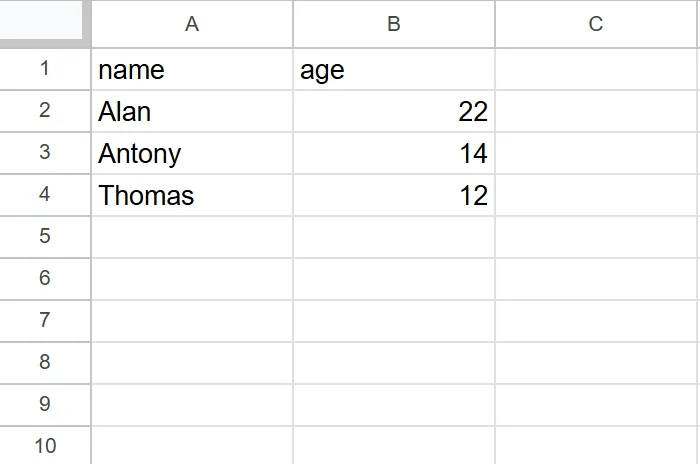This screenshot has width=700, height=464.
Task: Select empty cell B6
Action: tap(394, 279)
